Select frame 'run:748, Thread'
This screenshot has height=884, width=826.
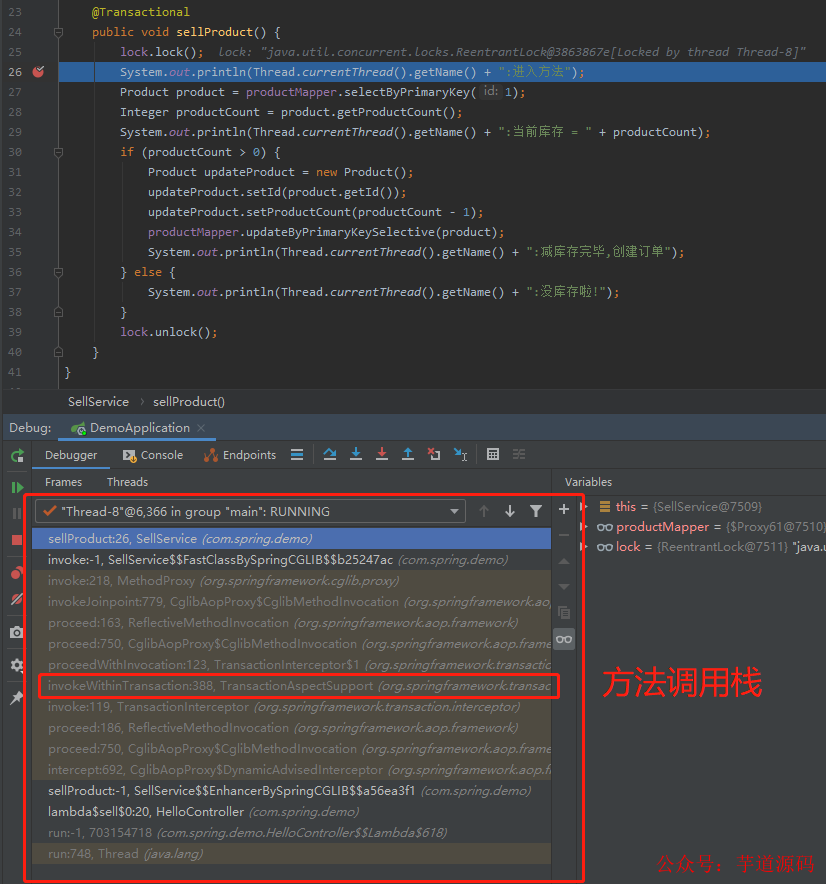coord(291,854)
